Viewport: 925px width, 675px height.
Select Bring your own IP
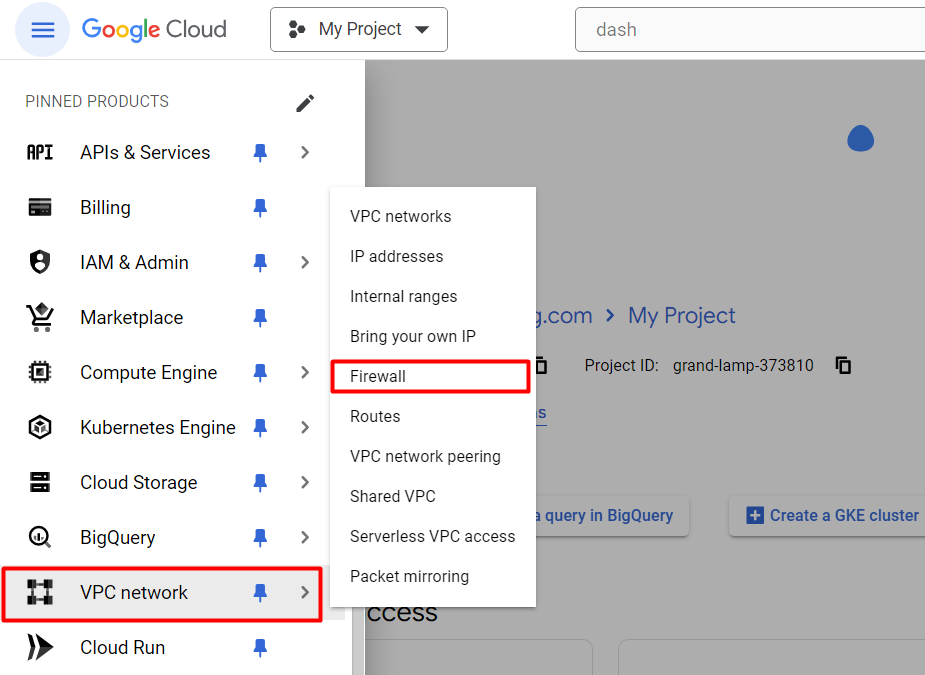coord(432,336)
